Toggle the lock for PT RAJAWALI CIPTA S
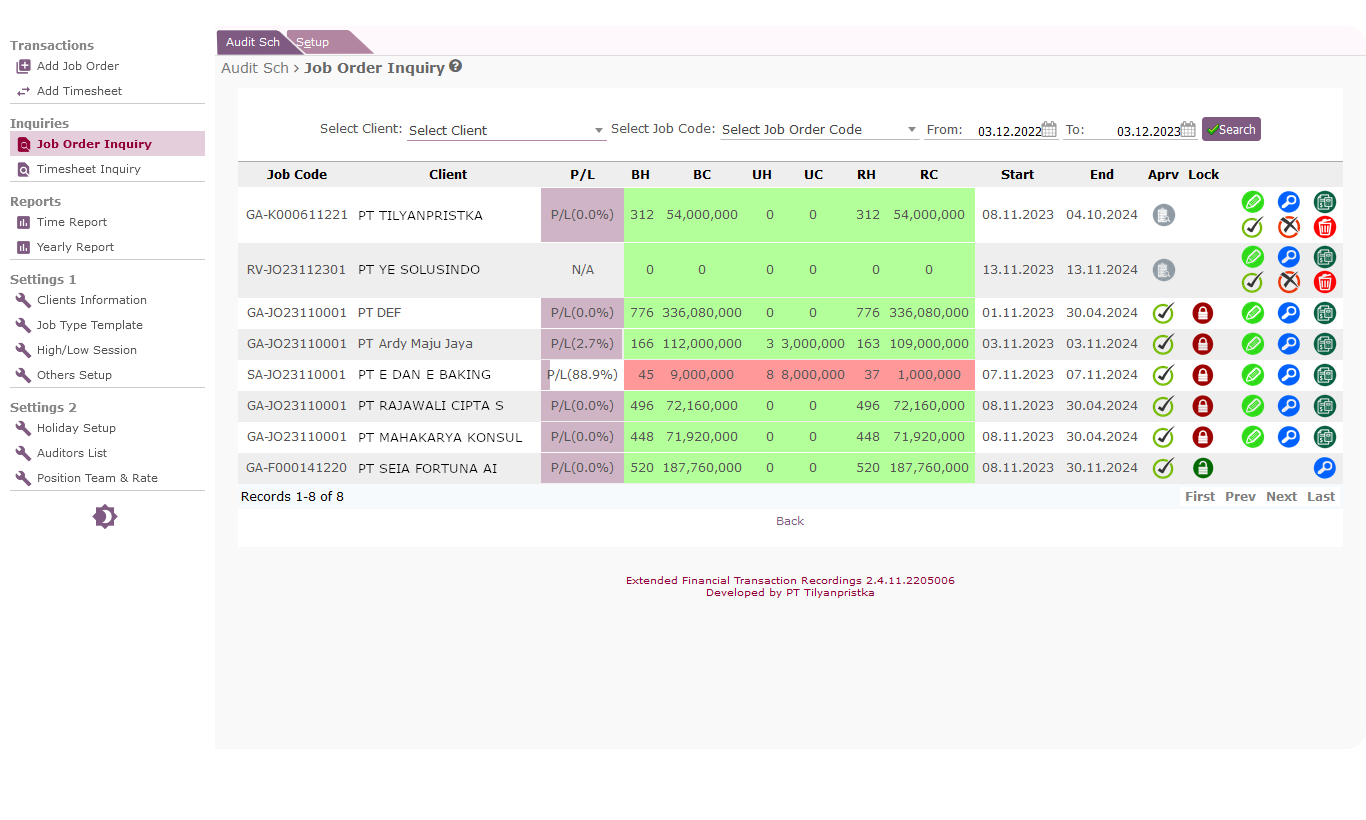 point(1202,406)
